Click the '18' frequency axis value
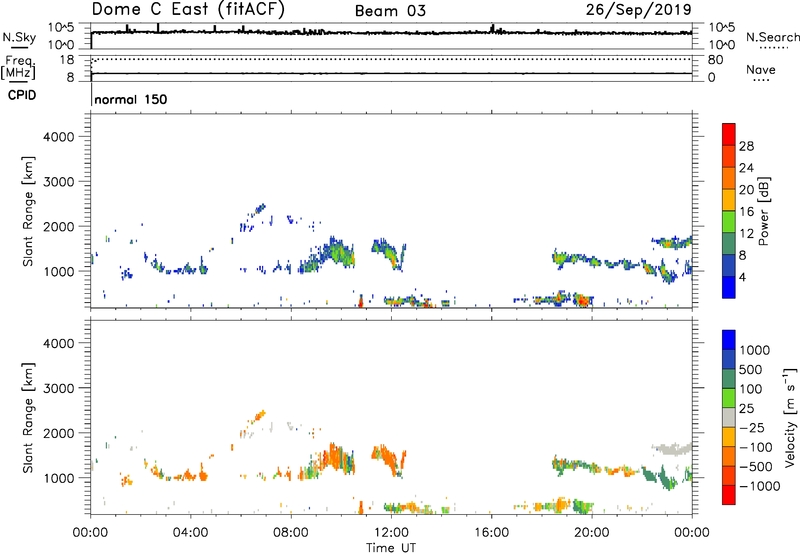The height and width of the screenshot is (554, 800). click(67, 60)
